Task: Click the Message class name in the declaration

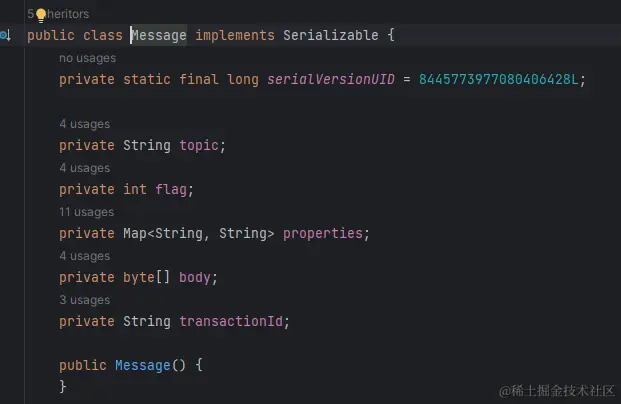Action: pos(159,35)
